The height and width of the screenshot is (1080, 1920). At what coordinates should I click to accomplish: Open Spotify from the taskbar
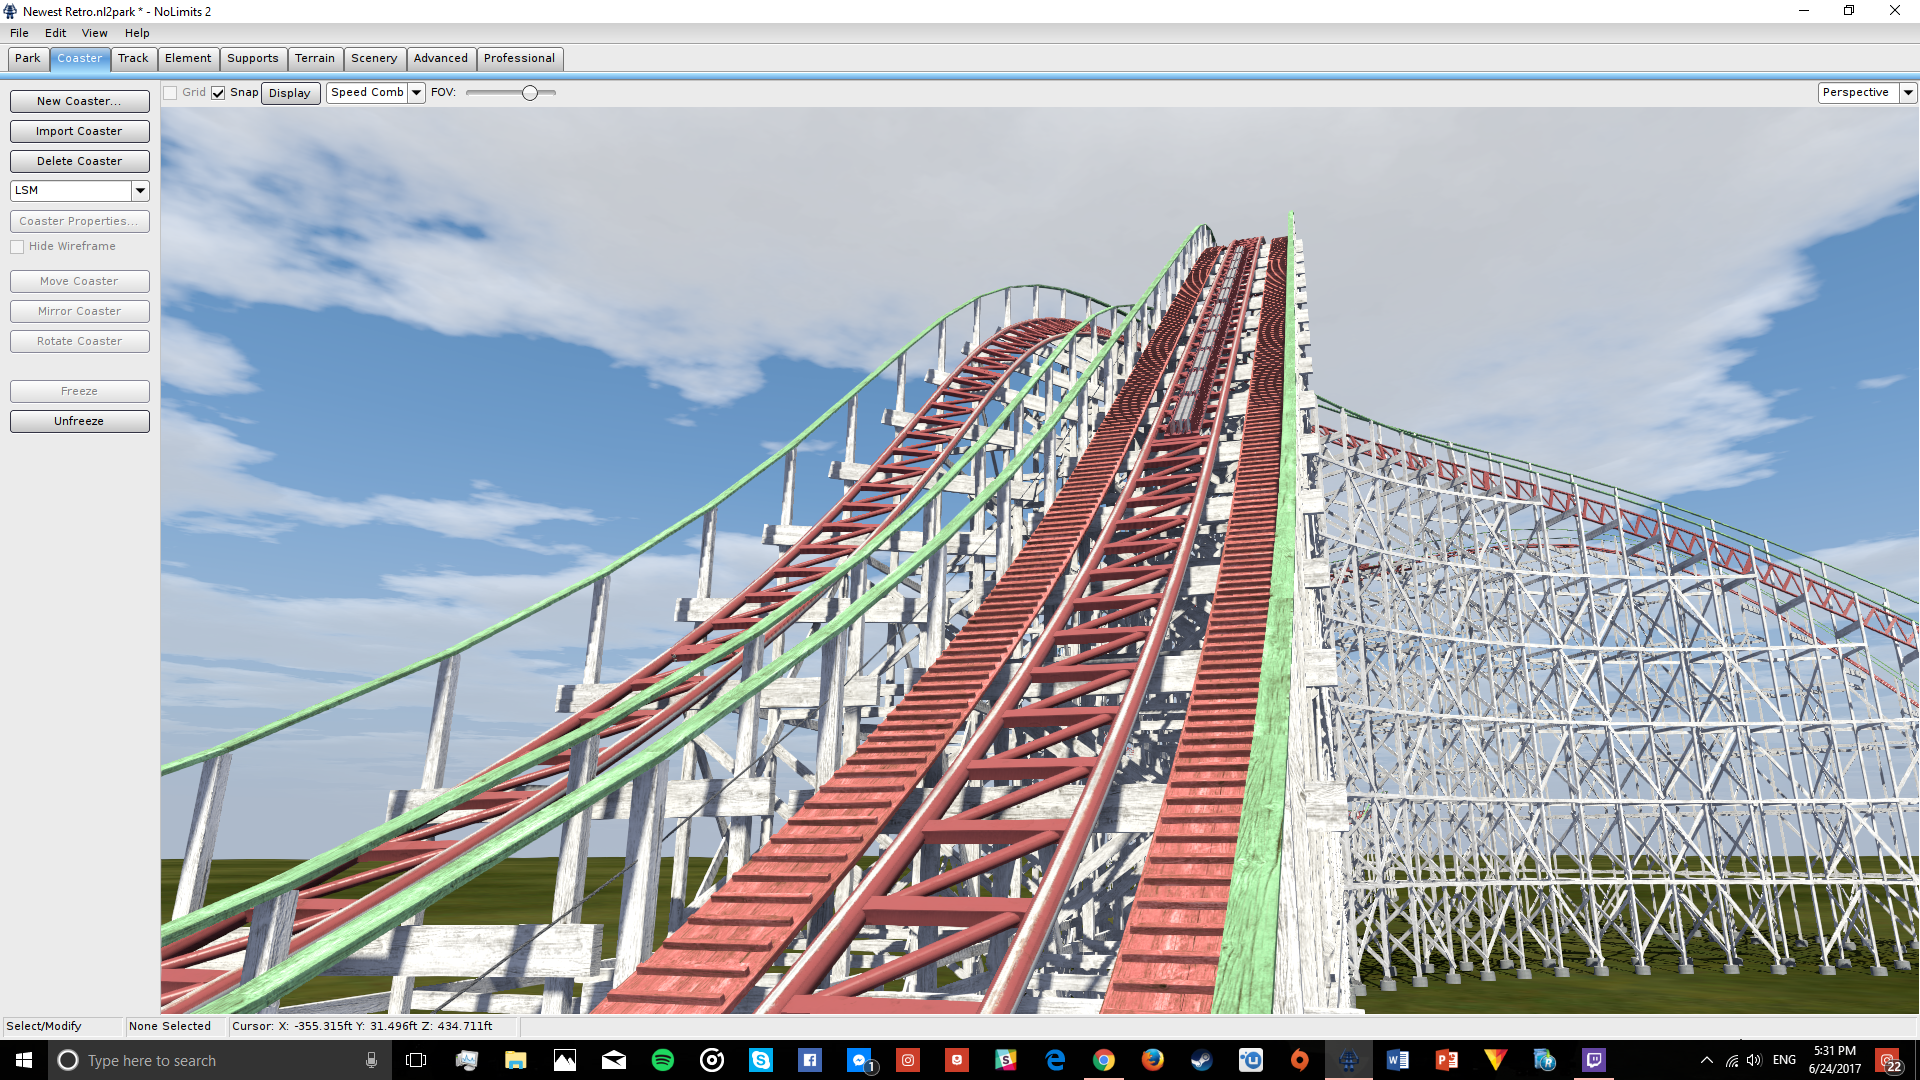tap(662, 1060)
